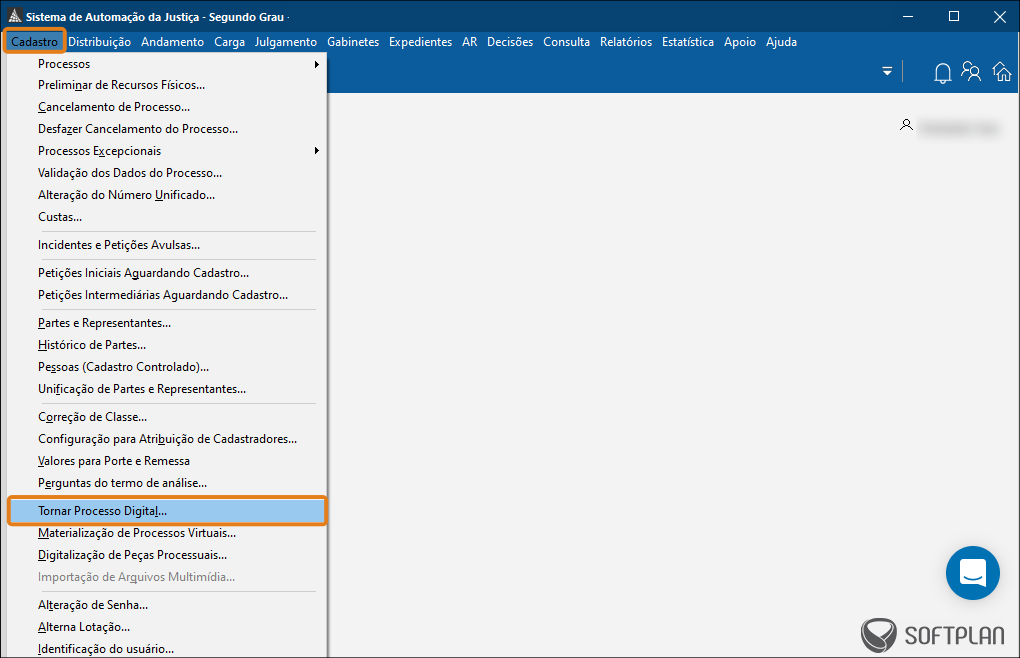Open Validação dos Dados do Processo
1020x658 pixels.
(167, 173)
